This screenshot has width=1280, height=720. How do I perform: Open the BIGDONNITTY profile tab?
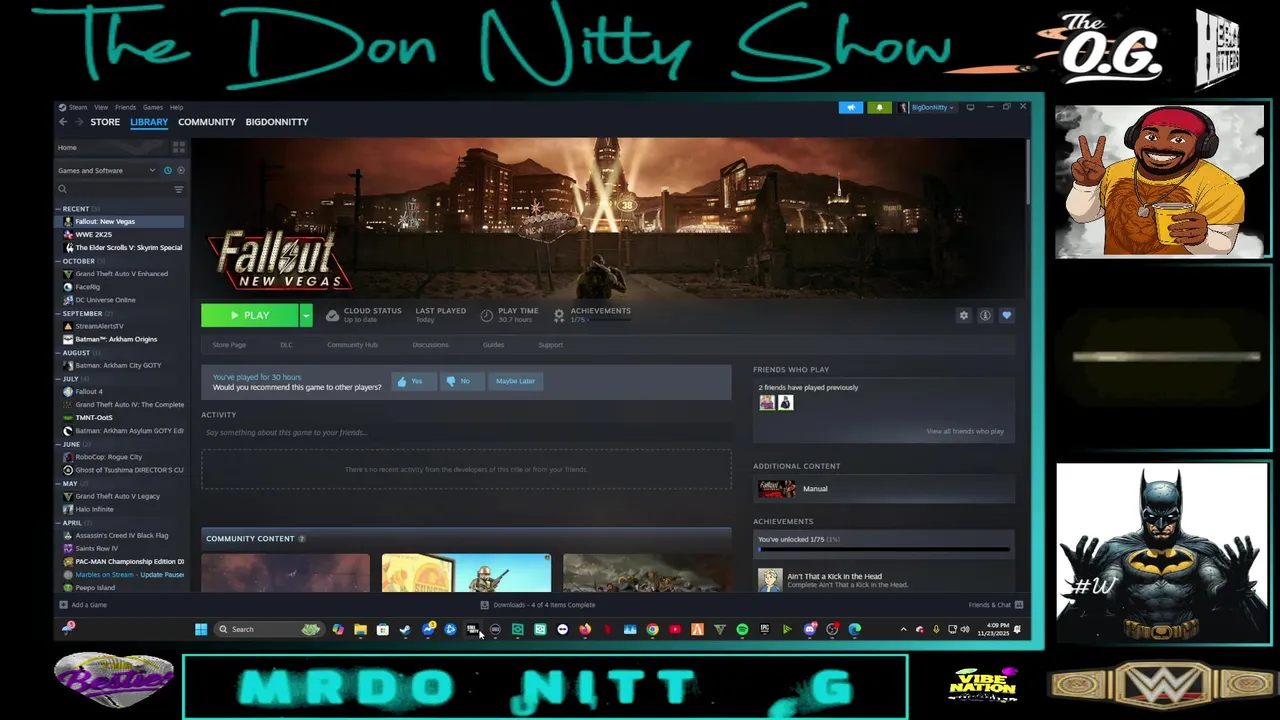(x=277, y=122)
